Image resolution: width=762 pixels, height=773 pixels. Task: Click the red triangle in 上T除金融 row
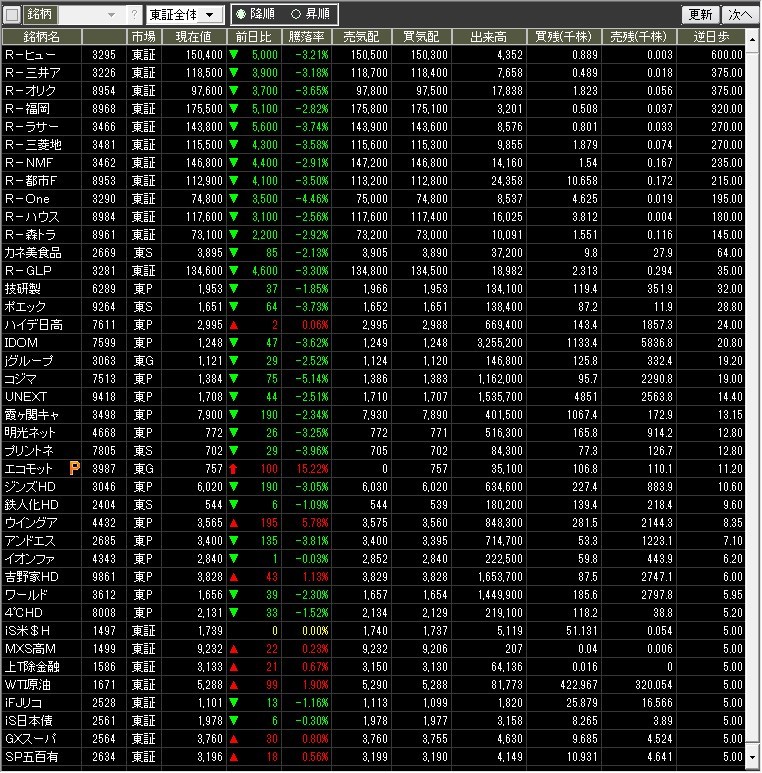click(234, 668)
